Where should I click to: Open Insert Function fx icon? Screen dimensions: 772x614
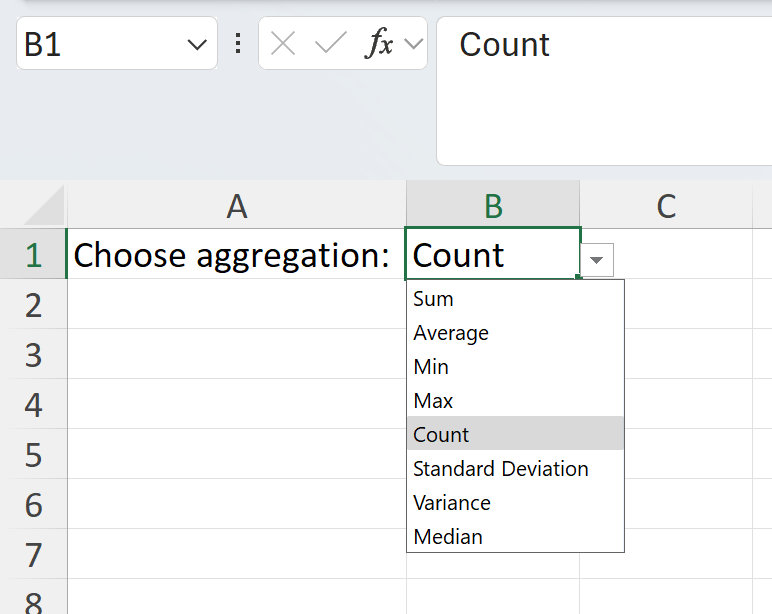tap(380, 44)
